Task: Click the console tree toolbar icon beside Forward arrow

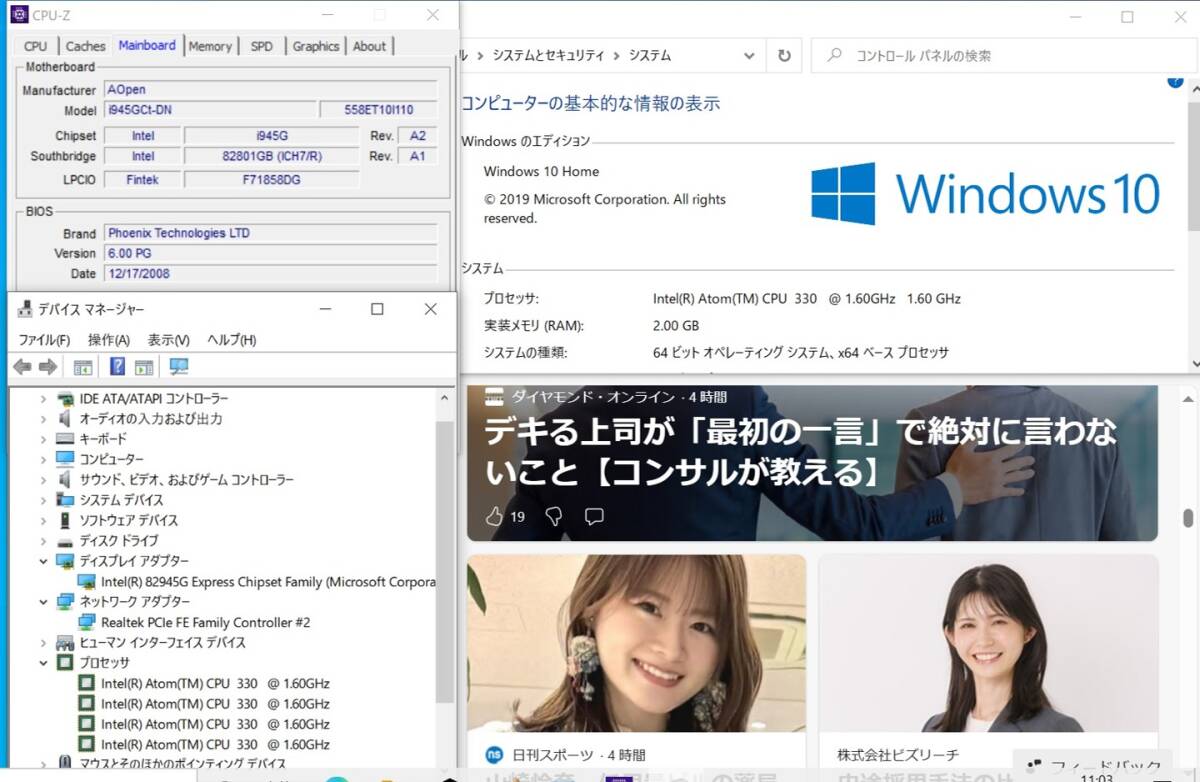Action: pos(83,367)
